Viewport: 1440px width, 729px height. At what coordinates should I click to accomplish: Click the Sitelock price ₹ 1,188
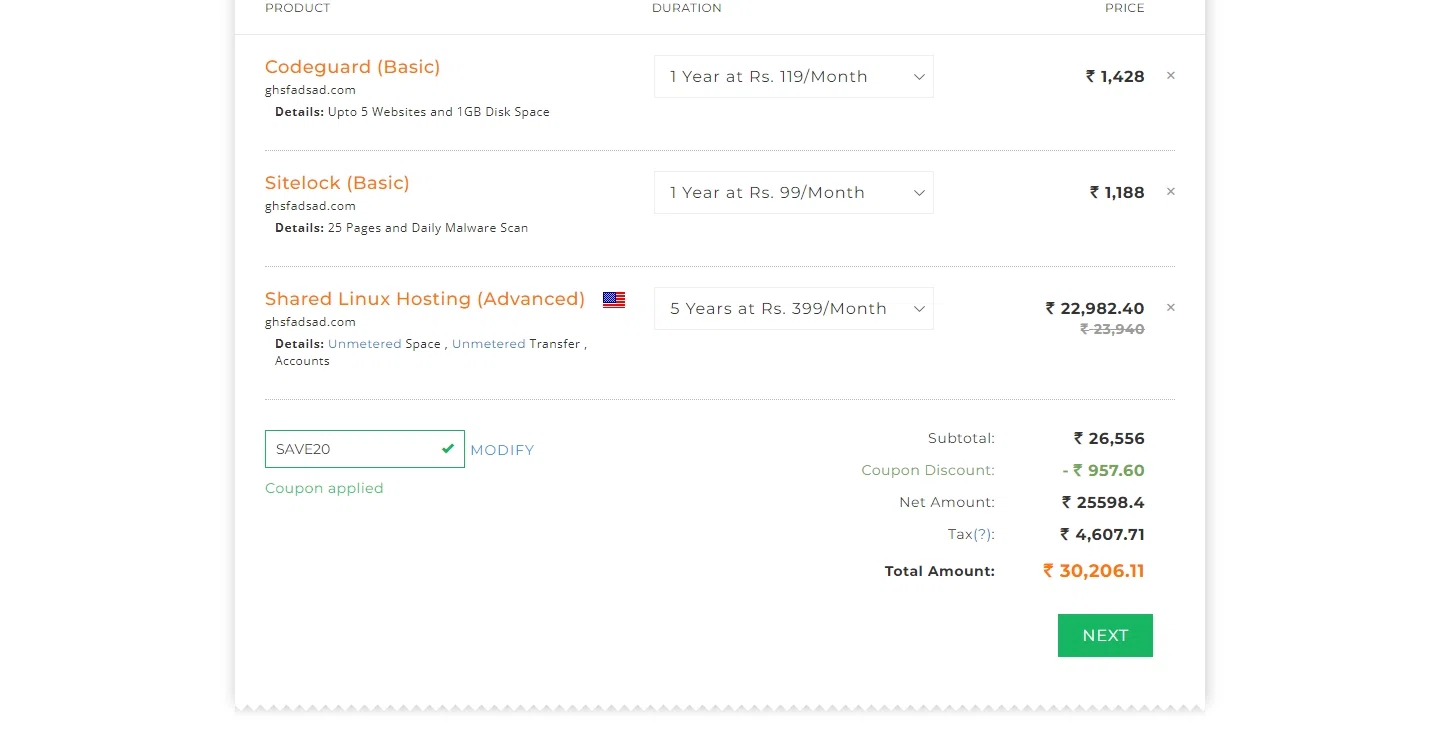tap(1117, 192)
